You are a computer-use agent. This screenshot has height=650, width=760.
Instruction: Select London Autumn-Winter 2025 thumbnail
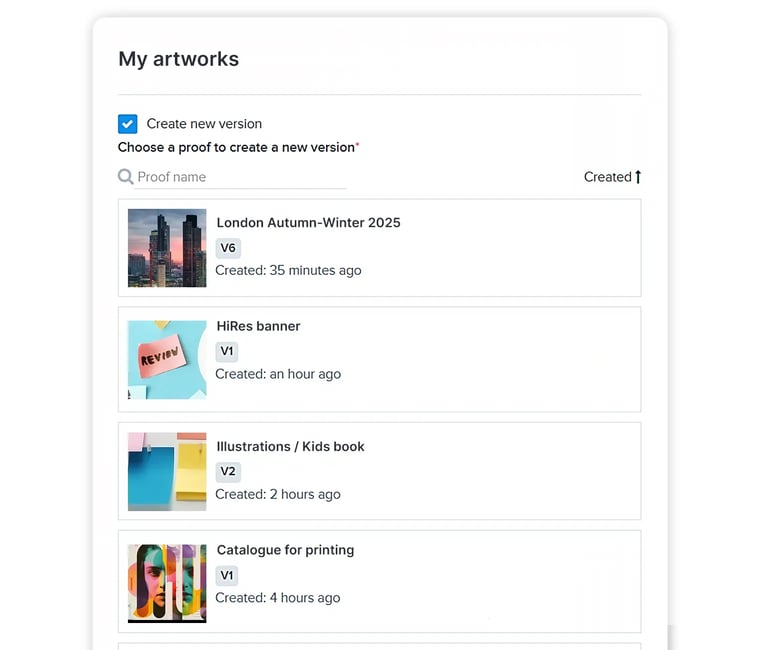coord(167,248)
